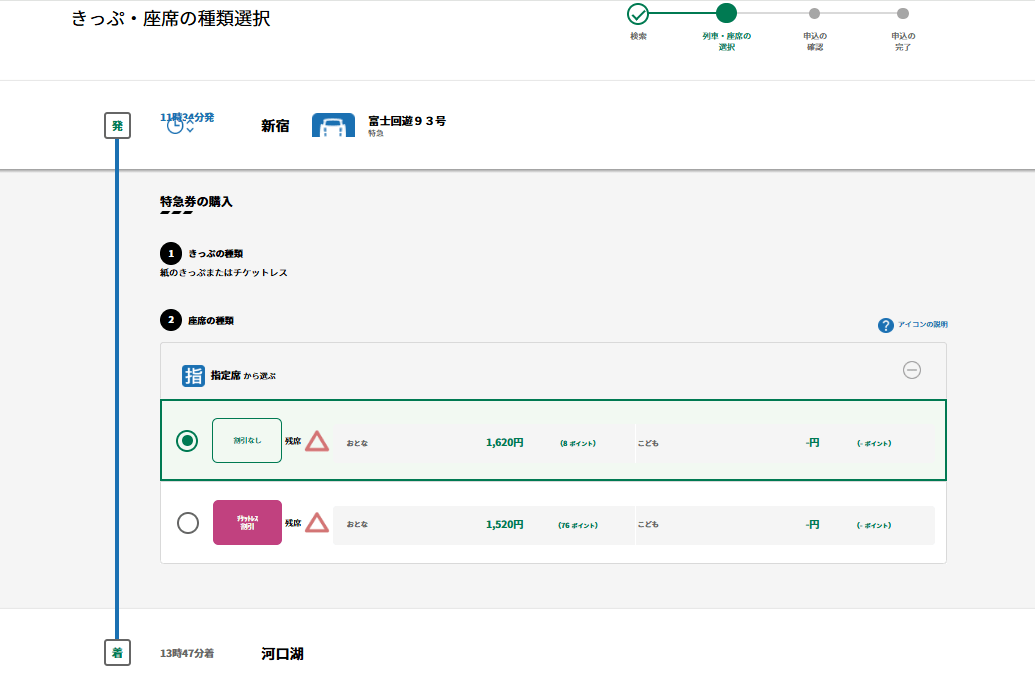Screen dimensions: 1035x697
Task: Click the 列車・座席の選択 progress step
Action: coord(726,14)
